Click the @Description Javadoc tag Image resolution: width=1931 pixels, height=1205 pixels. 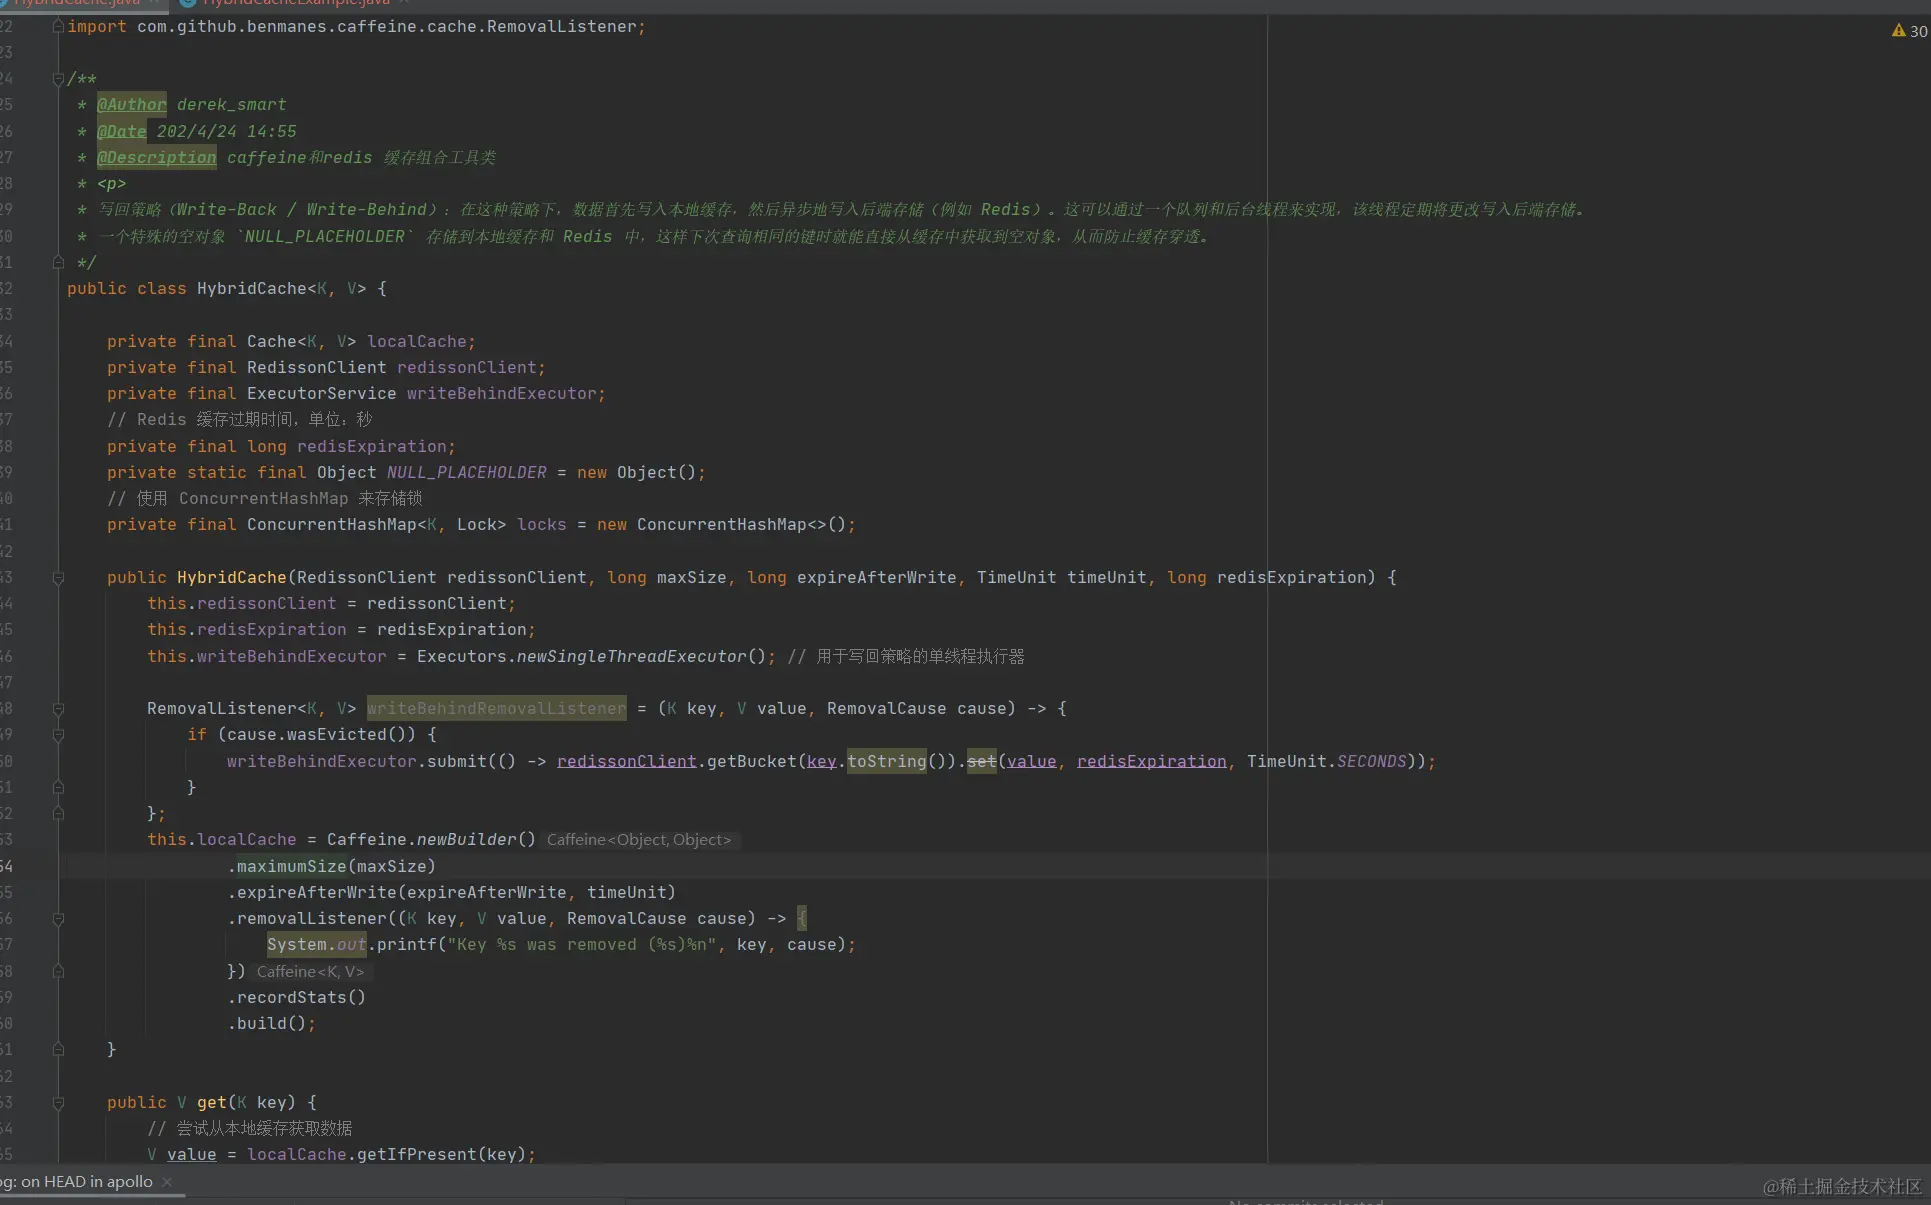click(156, 158)
